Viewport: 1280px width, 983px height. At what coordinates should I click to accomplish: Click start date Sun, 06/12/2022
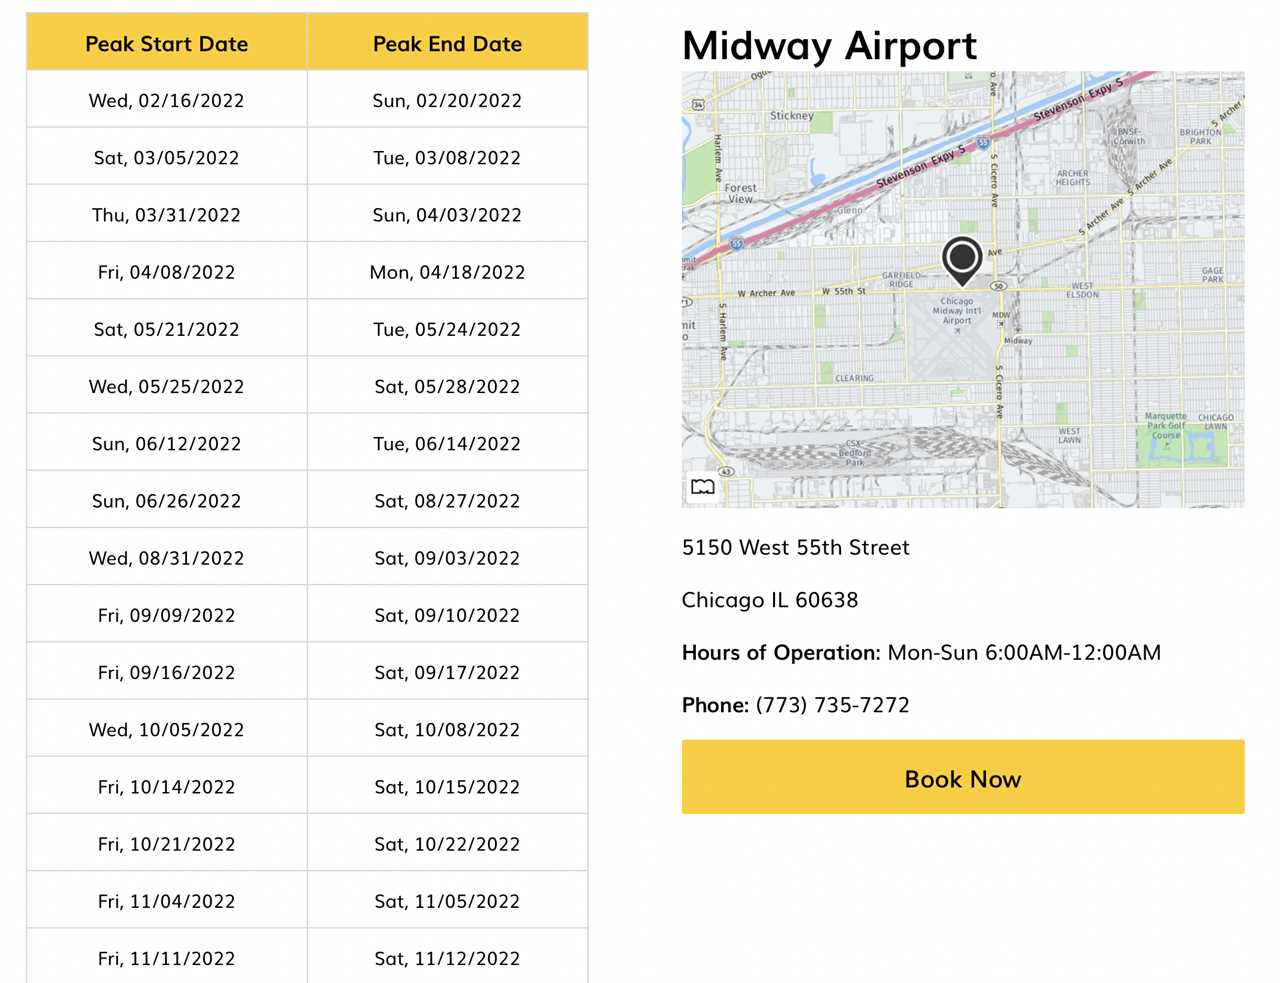pos(167,444)
